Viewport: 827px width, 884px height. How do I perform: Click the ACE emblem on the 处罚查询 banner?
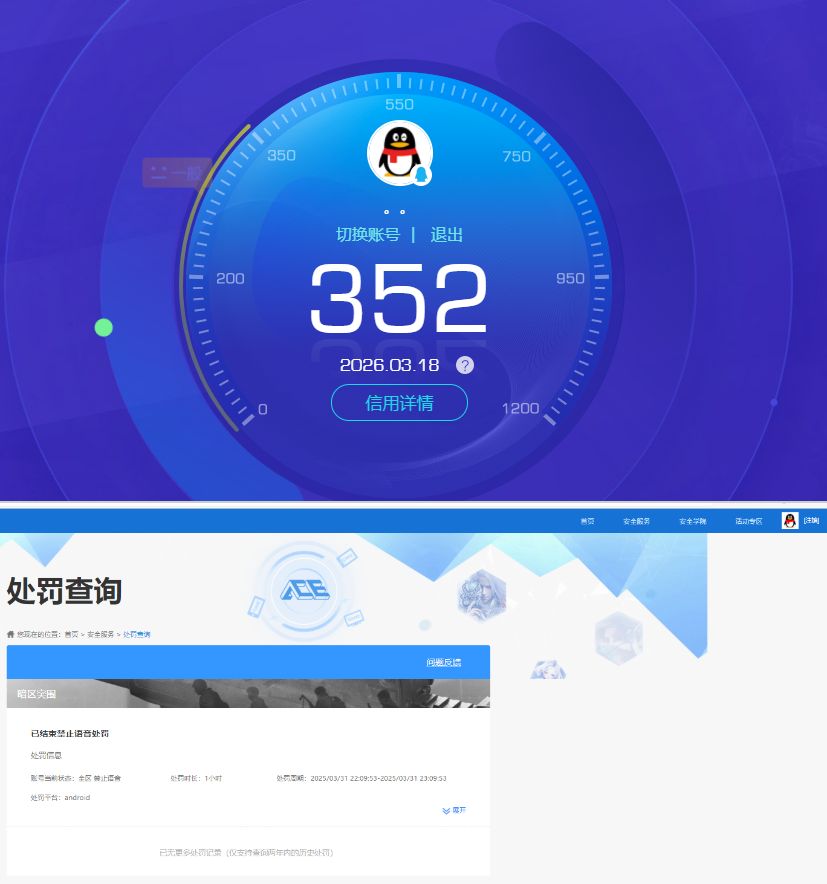coord(302,592)
